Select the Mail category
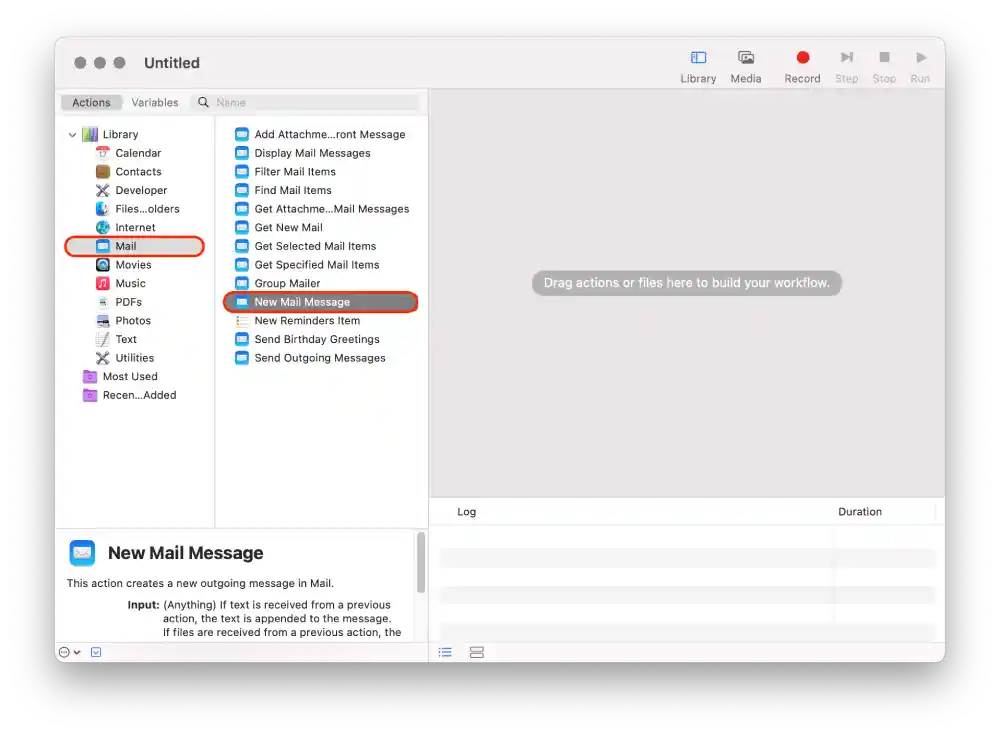The image size is (1000, 735). (135, 246)
